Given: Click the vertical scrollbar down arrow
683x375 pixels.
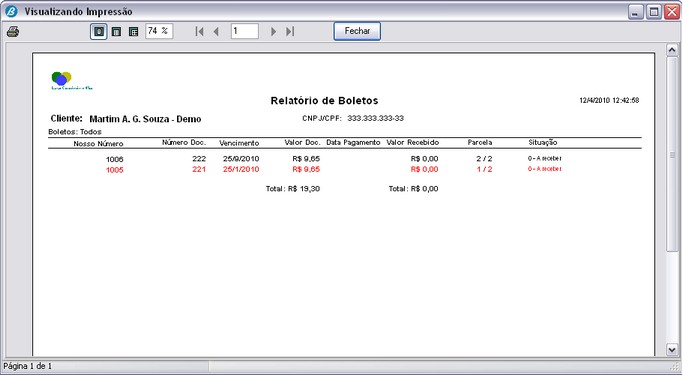Looking at the screenshot, I should click(672, 349).
